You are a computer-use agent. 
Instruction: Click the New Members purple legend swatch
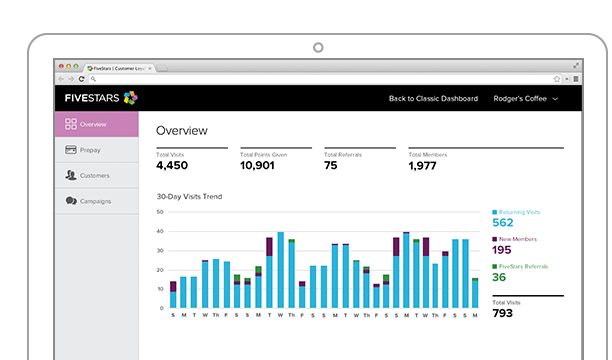495,239
